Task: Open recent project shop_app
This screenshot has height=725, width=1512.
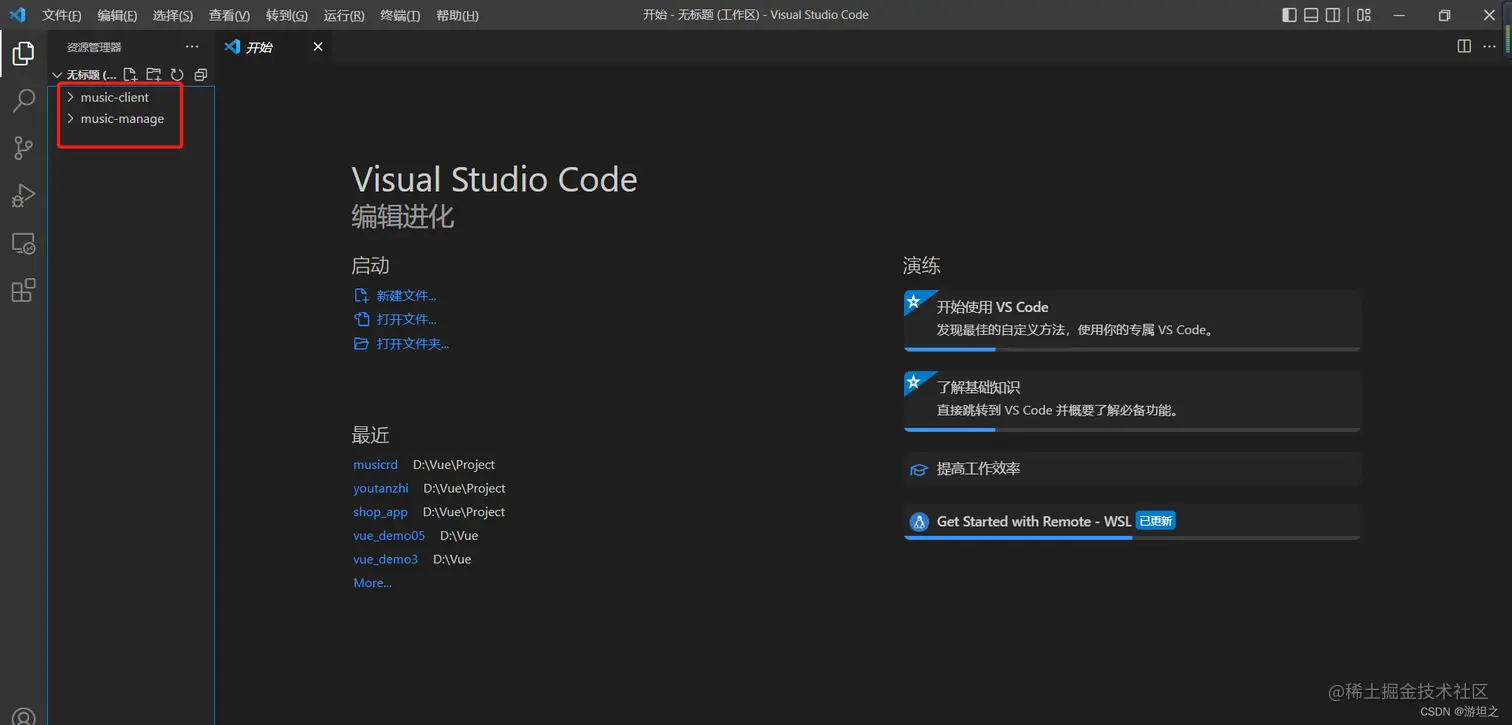Action: pos(380,512)
